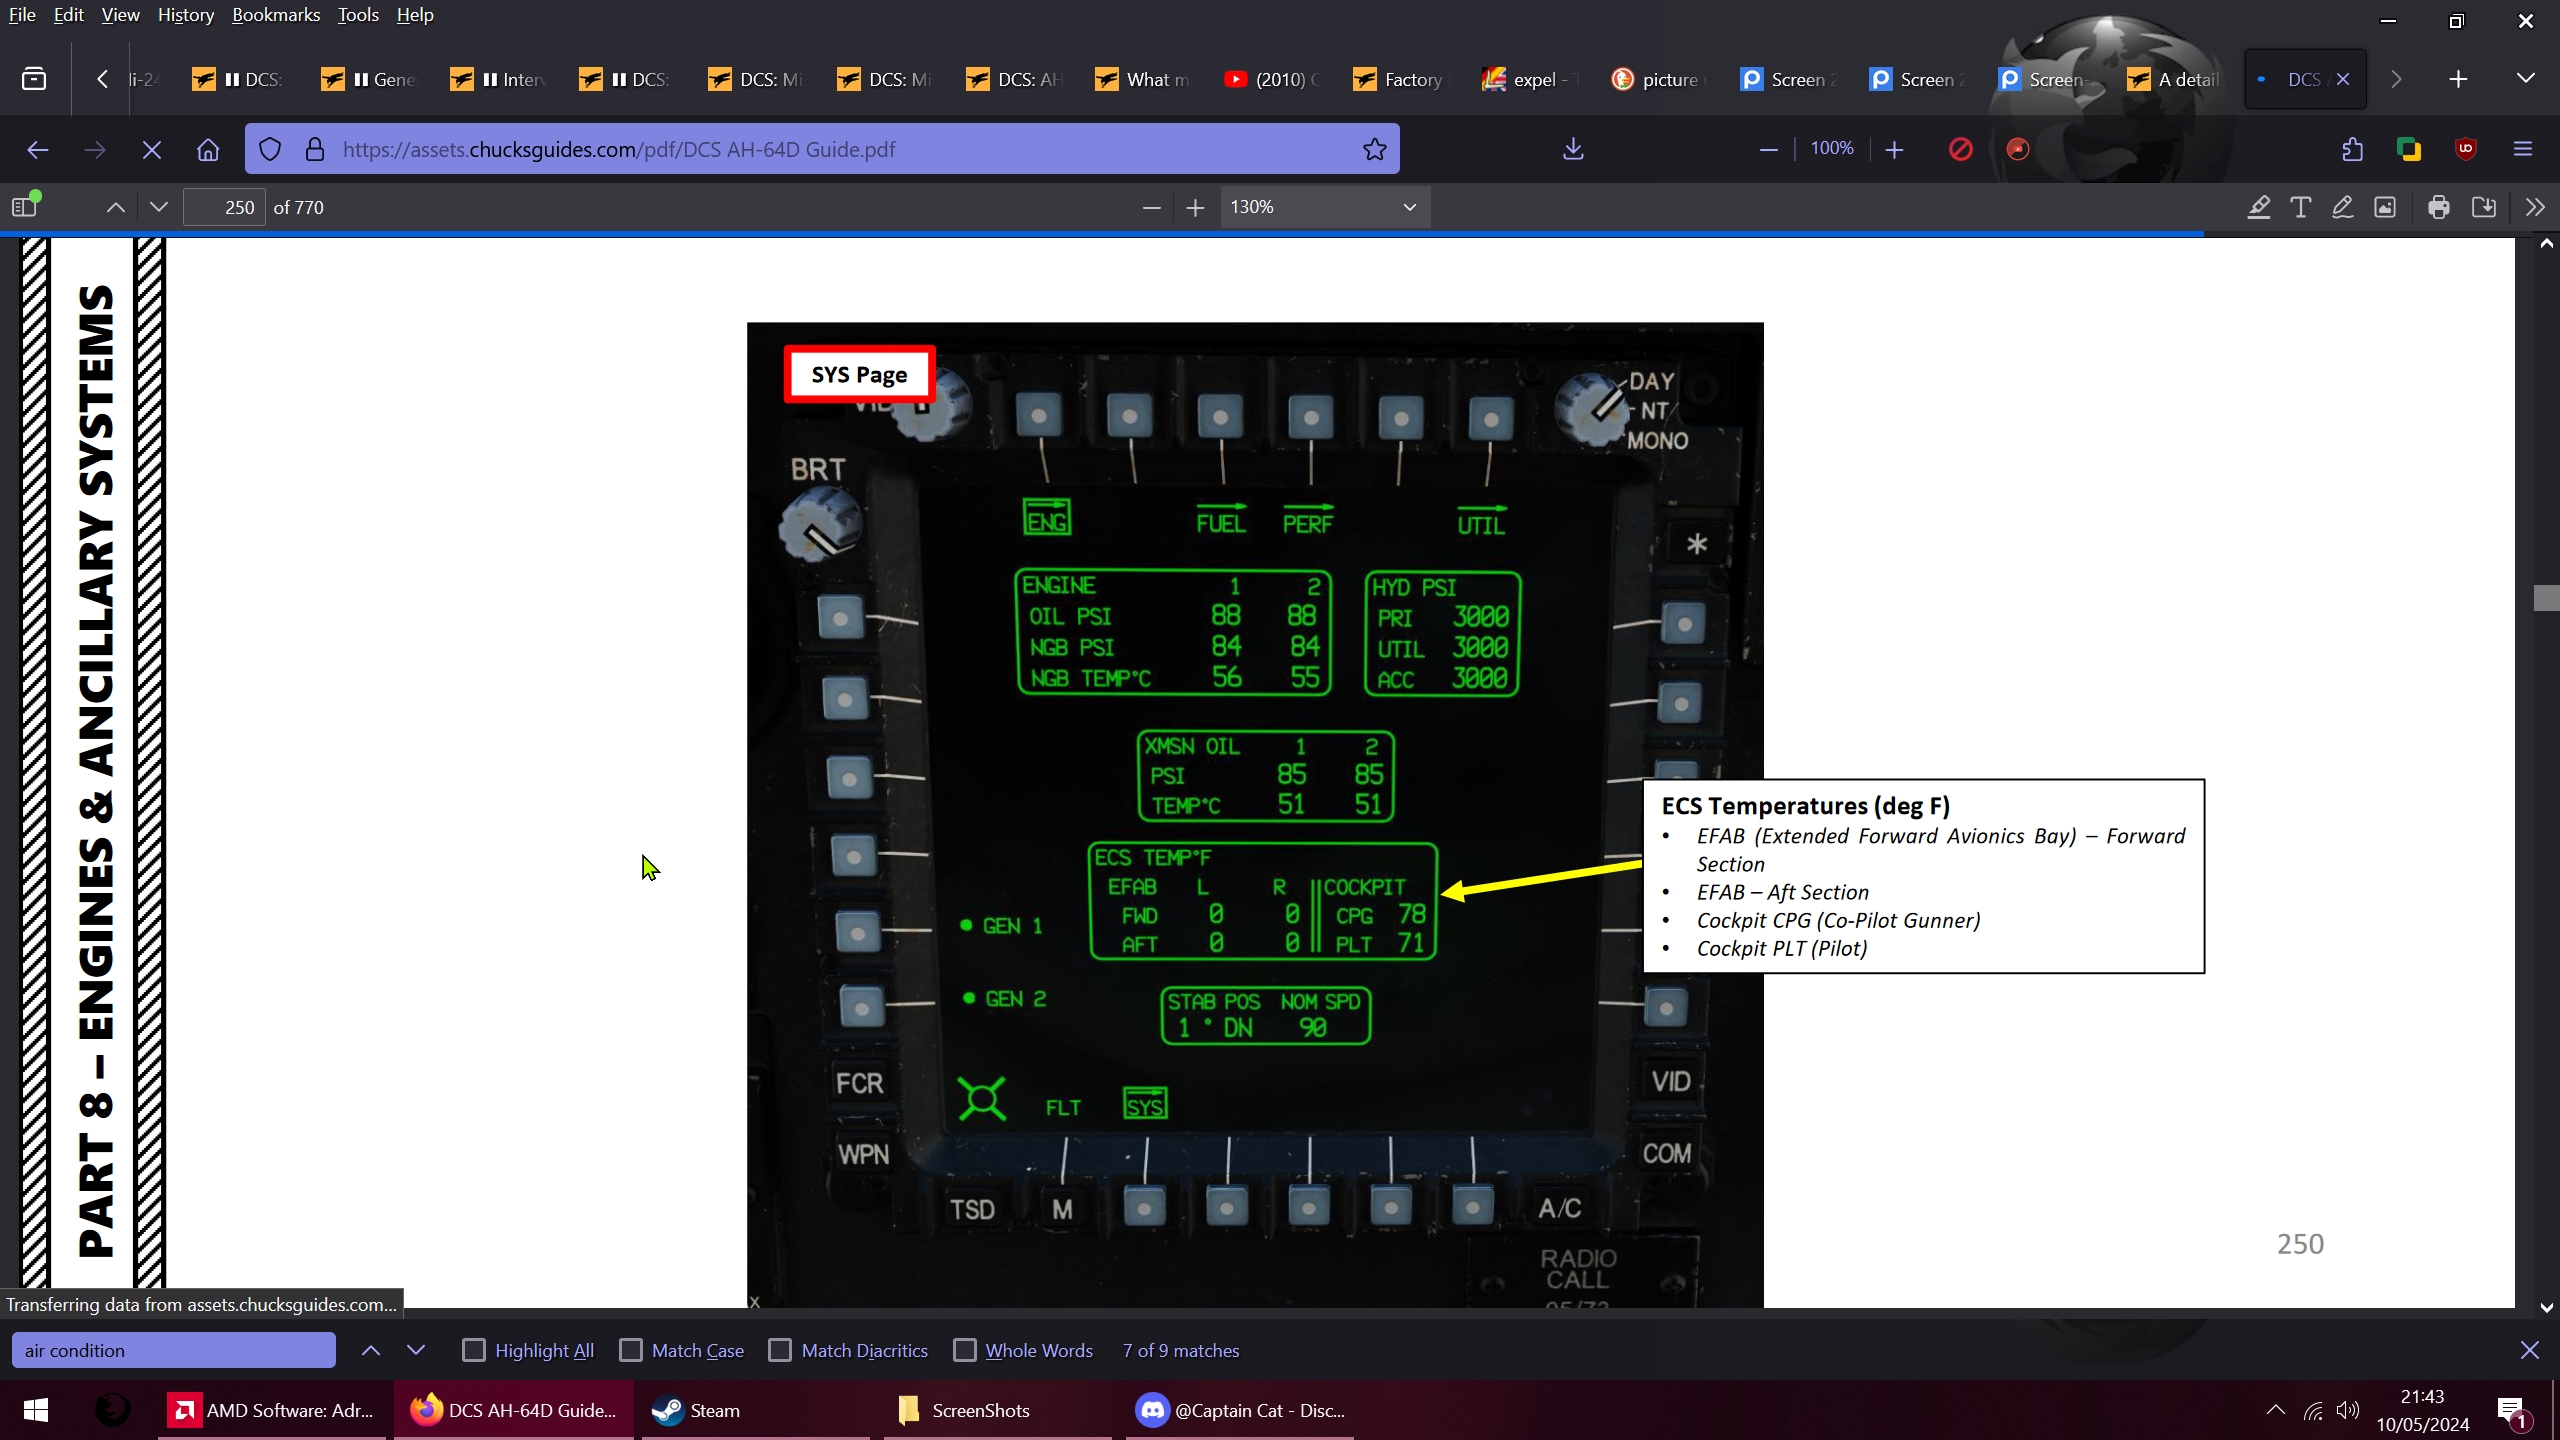Open the Bookmarks menu
The image size is (2560, 1440).
click(276, 15)
